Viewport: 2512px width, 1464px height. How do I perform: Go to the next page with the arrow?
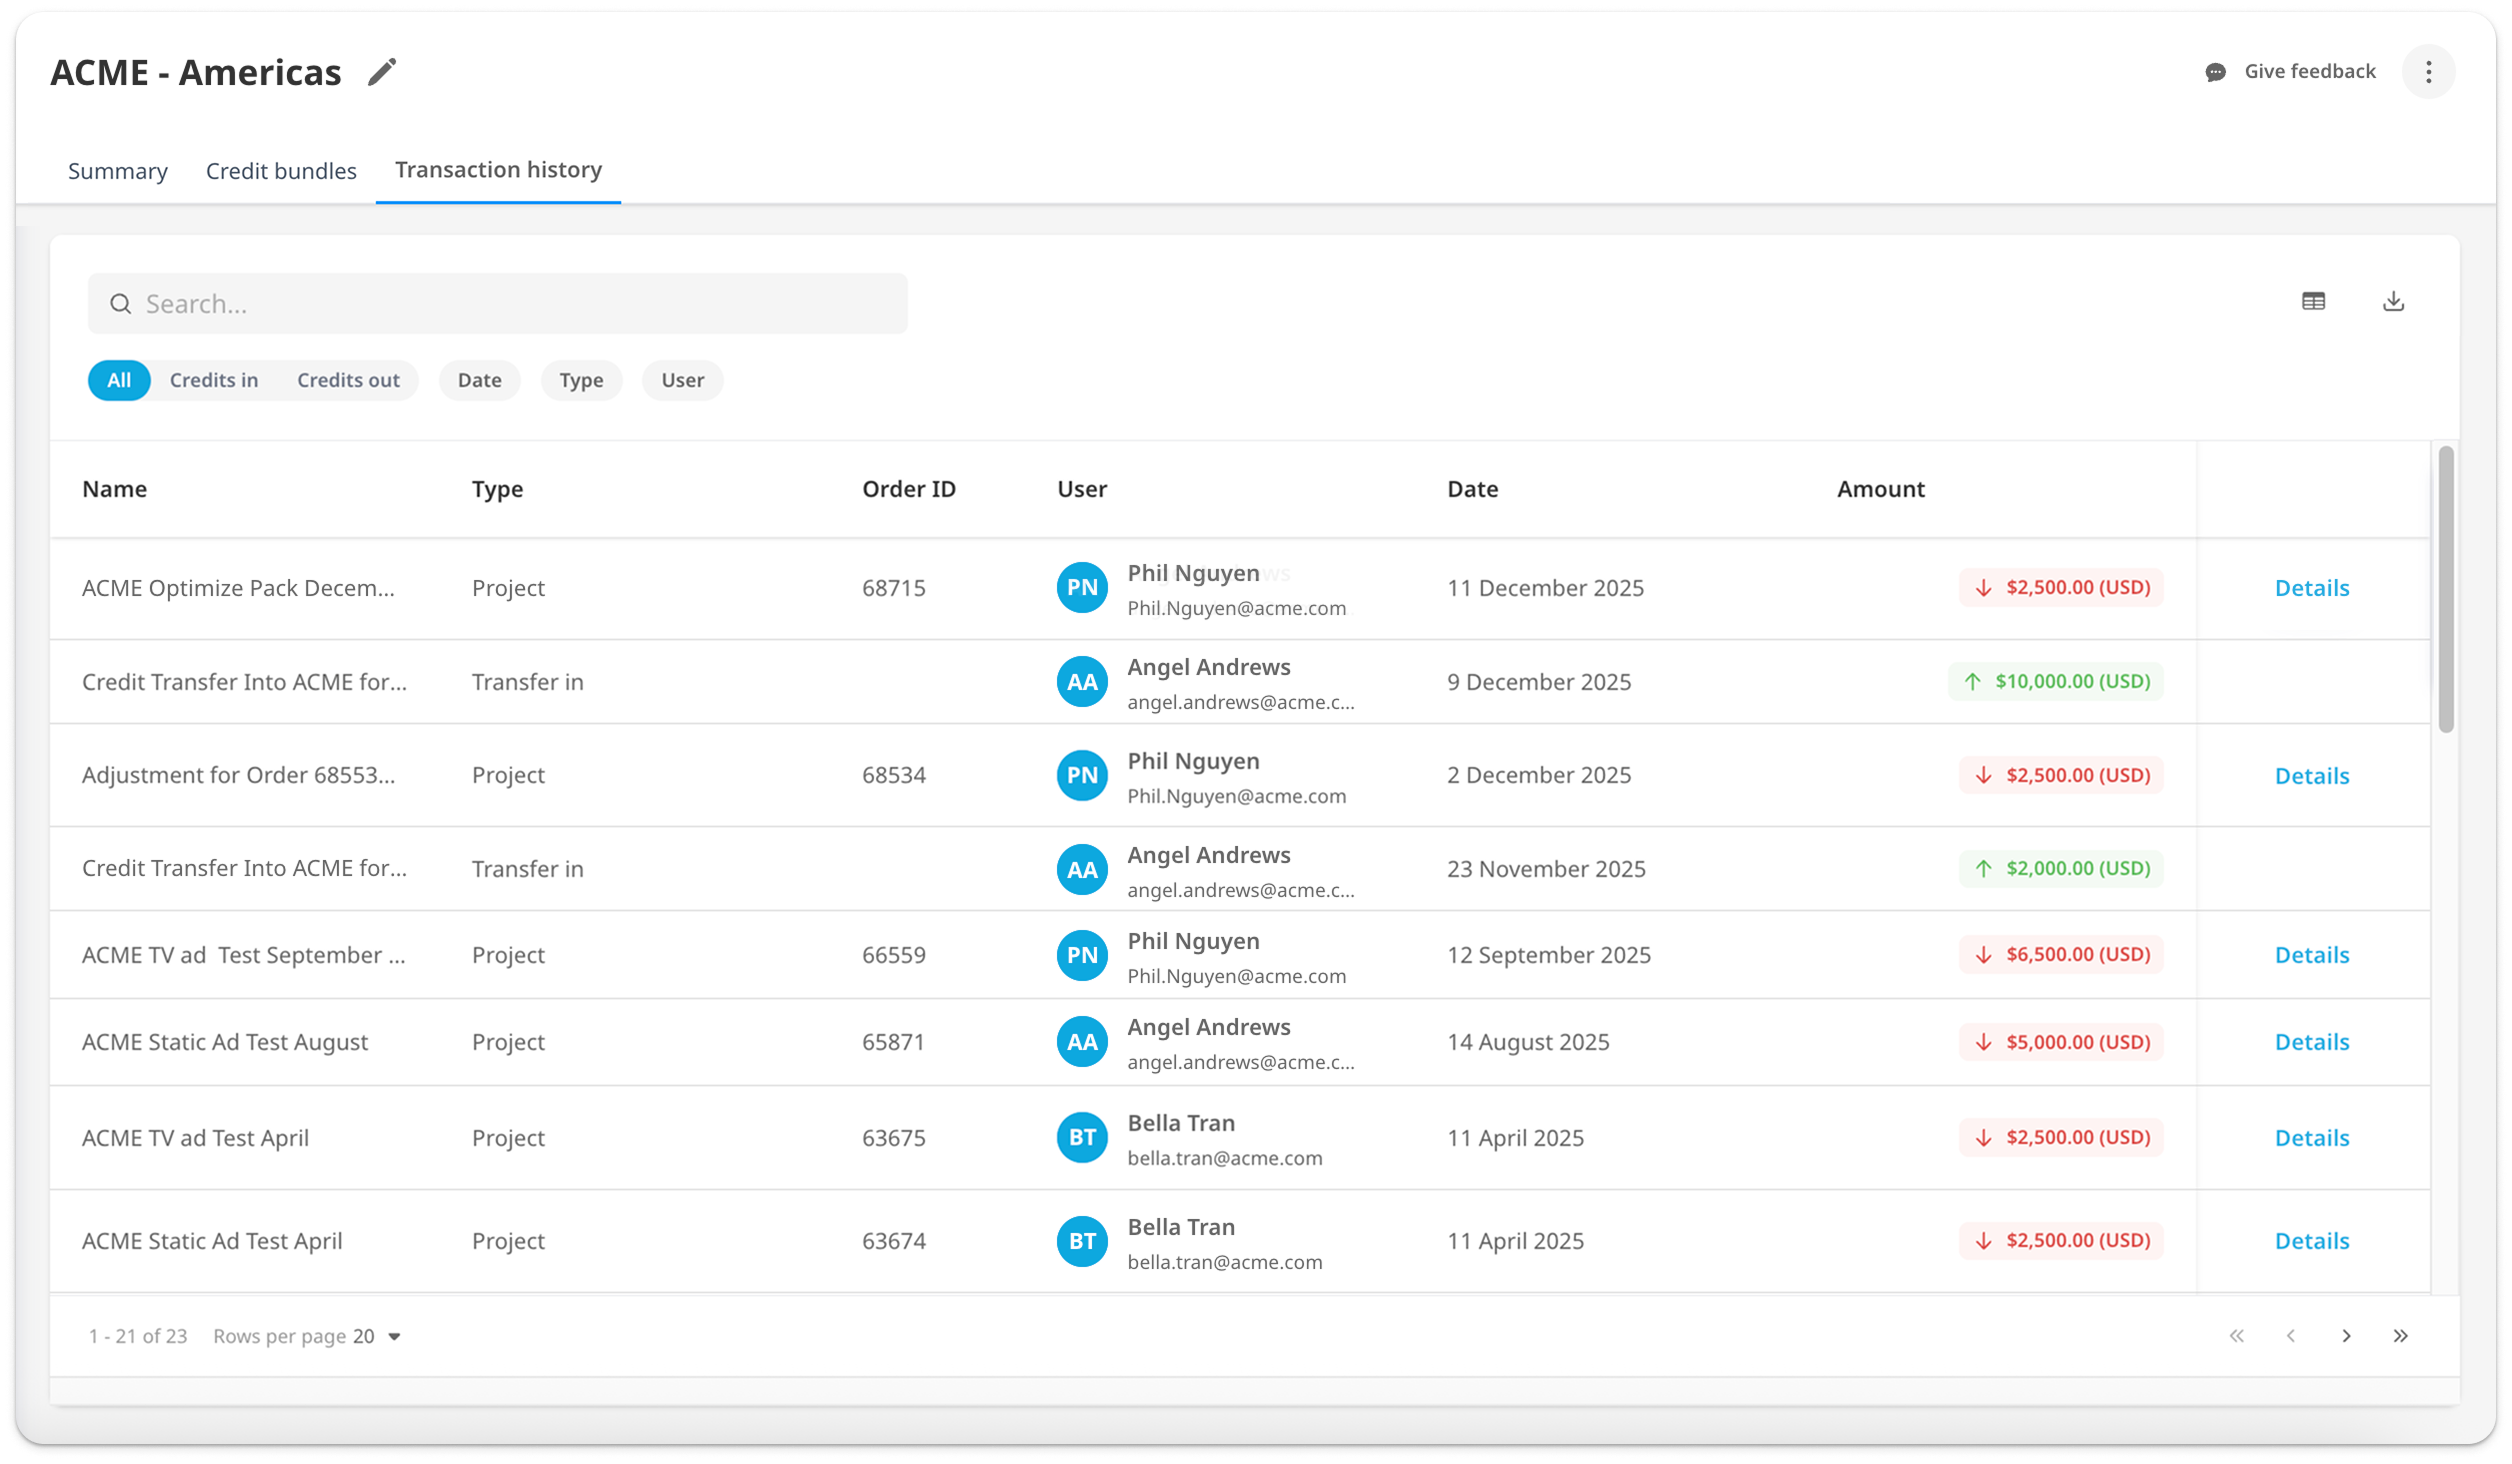[x=2346, y=1336]
